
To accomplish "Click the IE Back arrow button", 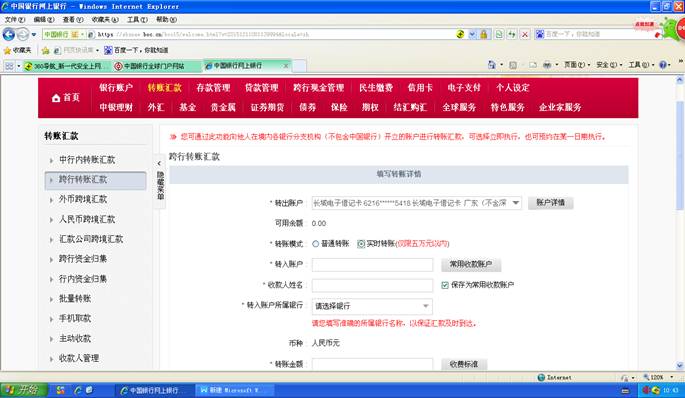I will pos(9,34).
